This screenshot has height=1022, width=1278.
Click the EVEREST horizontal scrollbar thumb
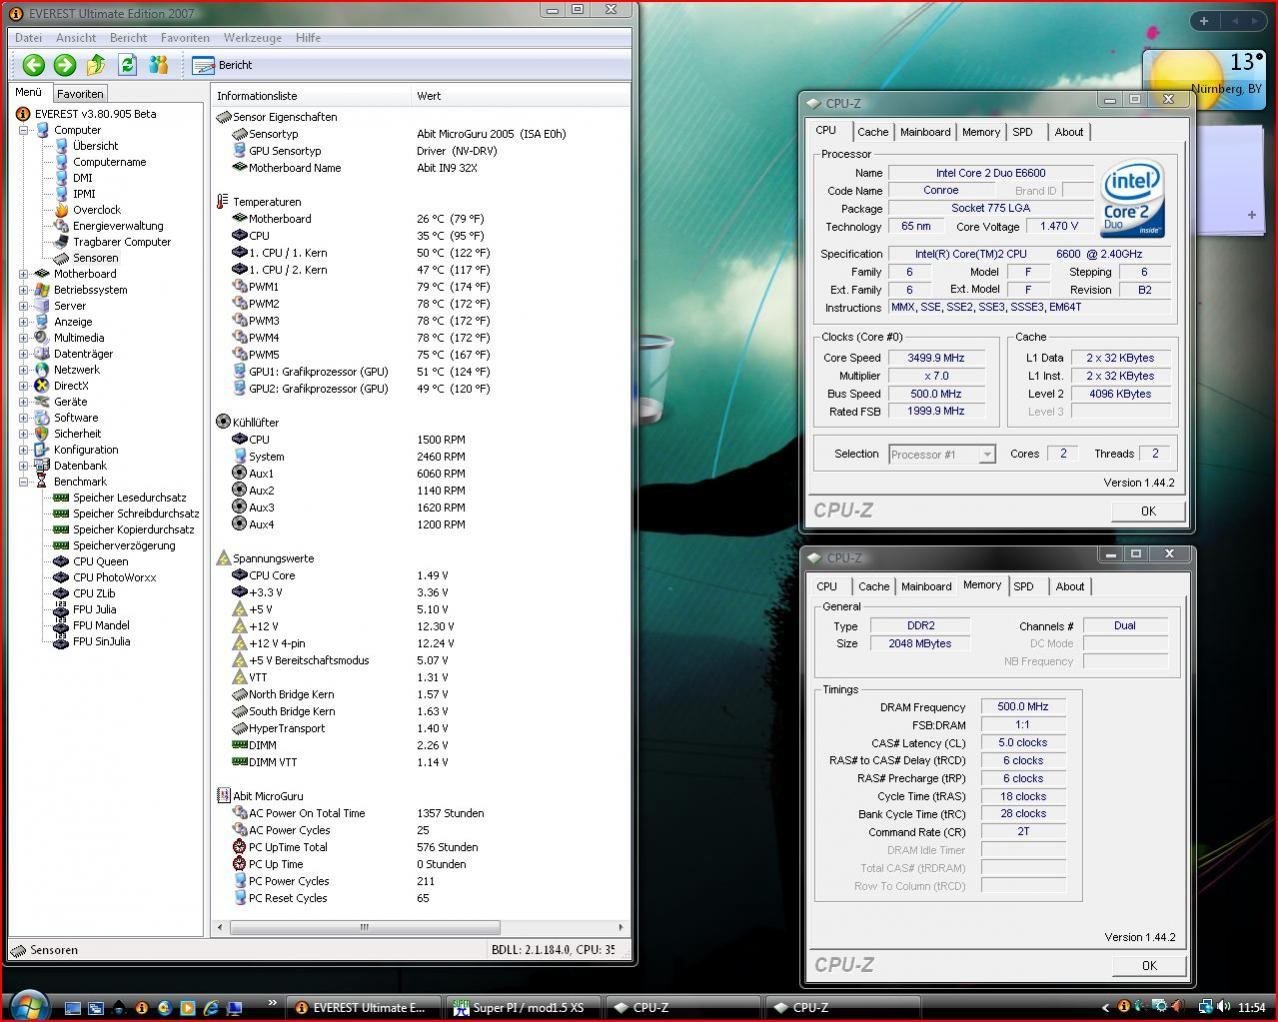tap(365, 927)
